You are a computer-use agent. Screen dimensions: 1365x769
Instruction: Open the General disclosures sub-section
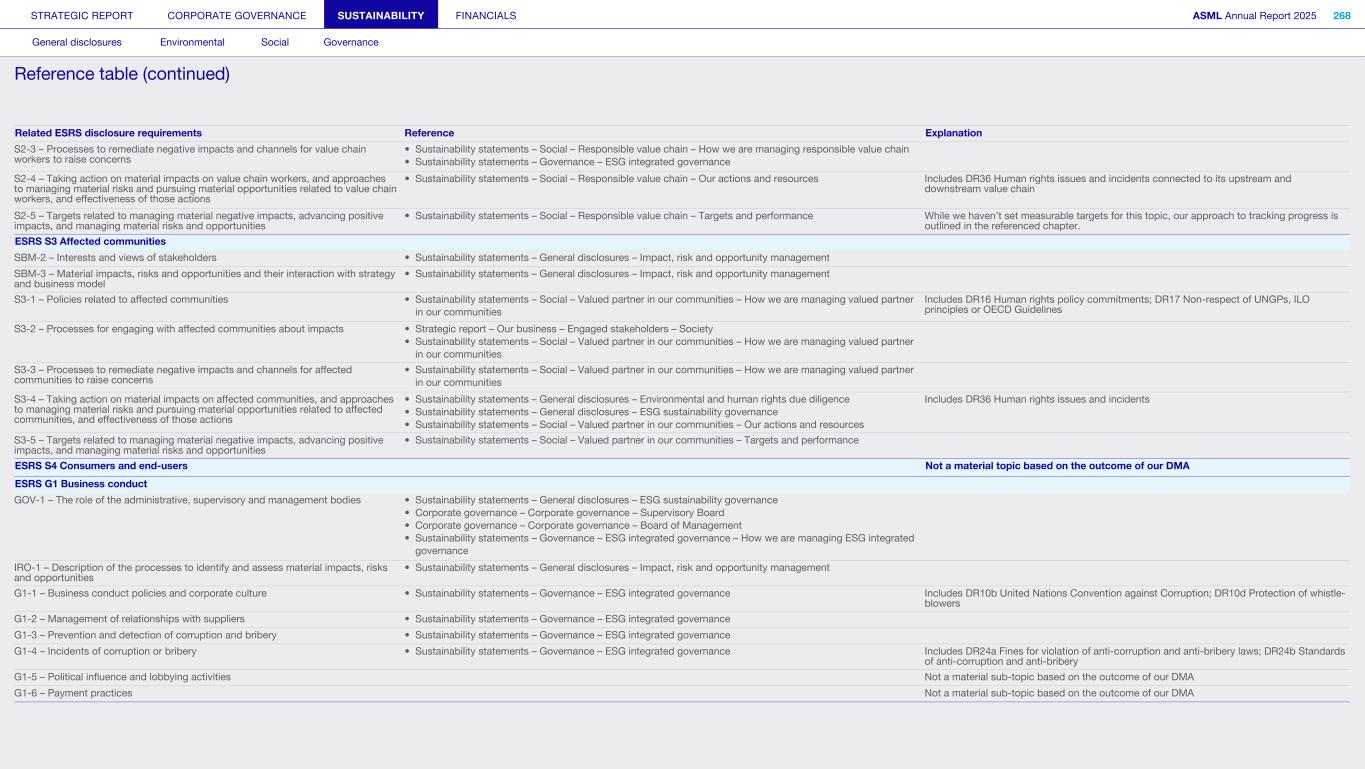tap(77, 42)
